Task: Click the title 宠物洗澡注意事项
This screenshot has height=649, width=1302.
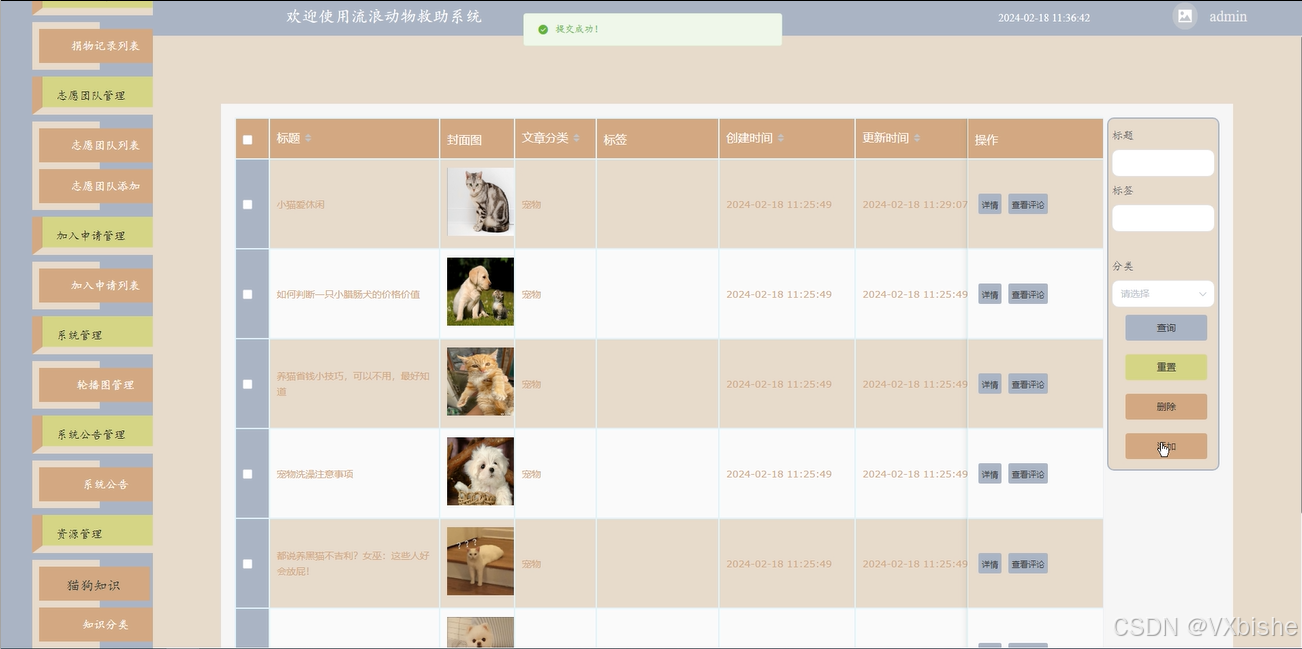Action: tap(315, 474)
